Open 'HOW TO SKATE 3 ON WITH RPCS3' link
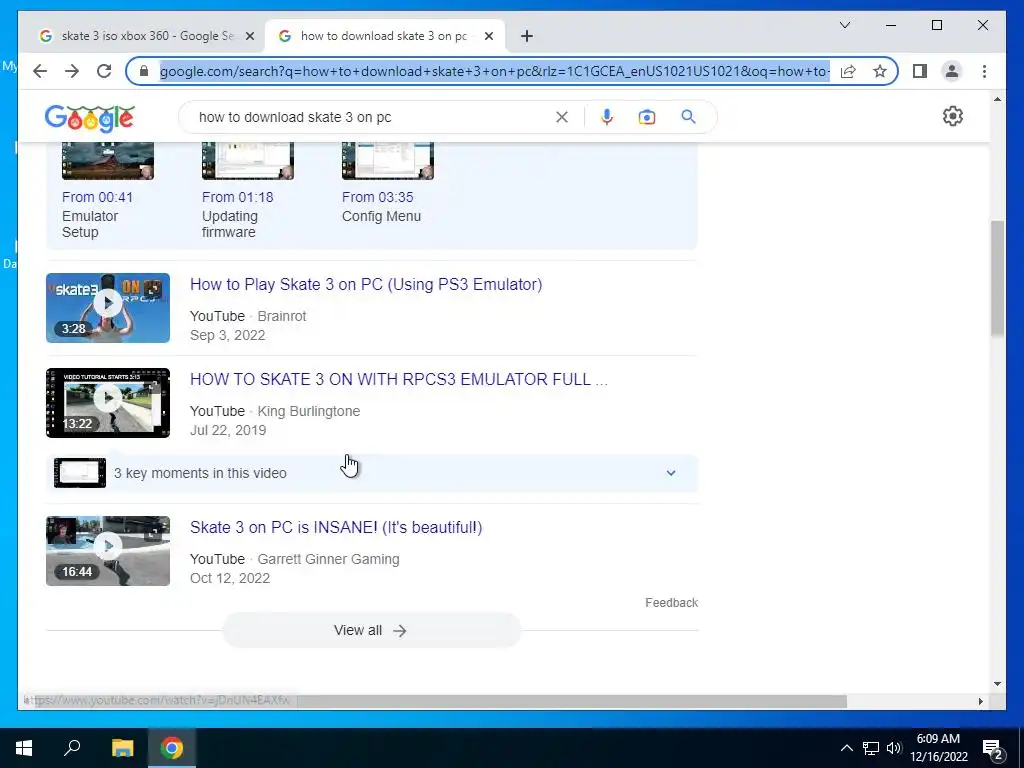 click(x=398, y=379)
